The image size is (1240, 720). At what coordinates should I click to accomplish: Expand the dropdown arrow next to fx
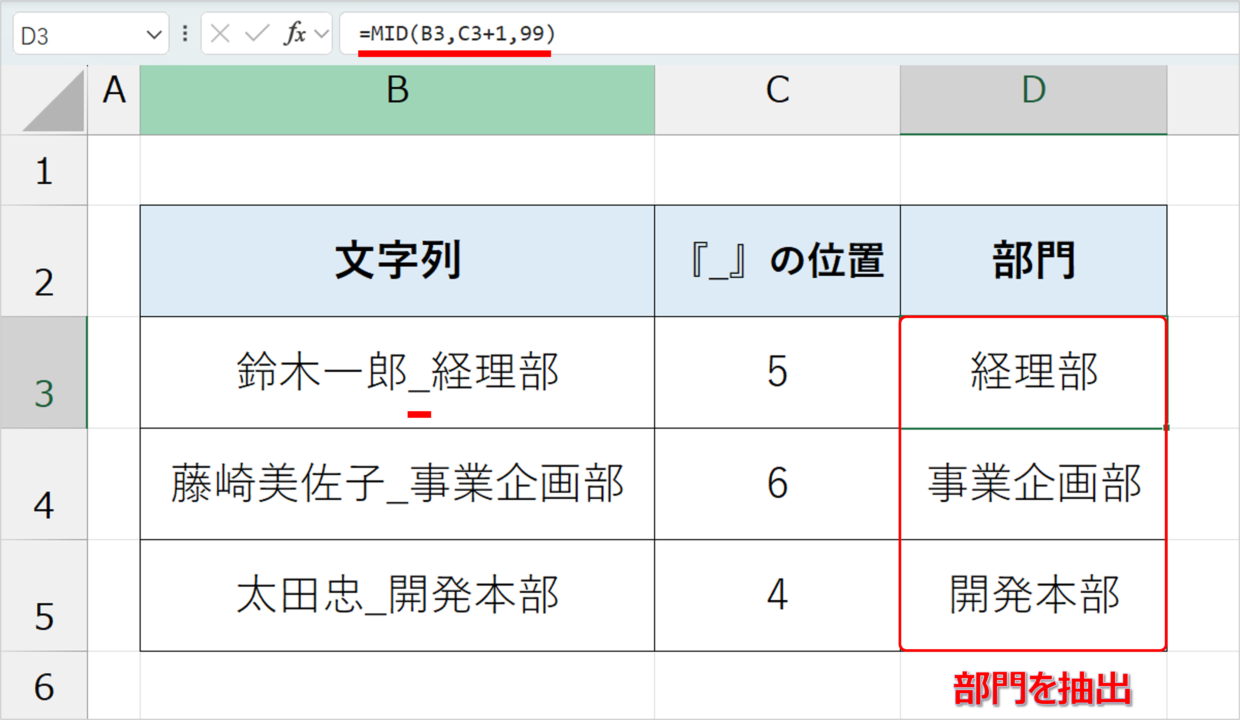point(321,34)
